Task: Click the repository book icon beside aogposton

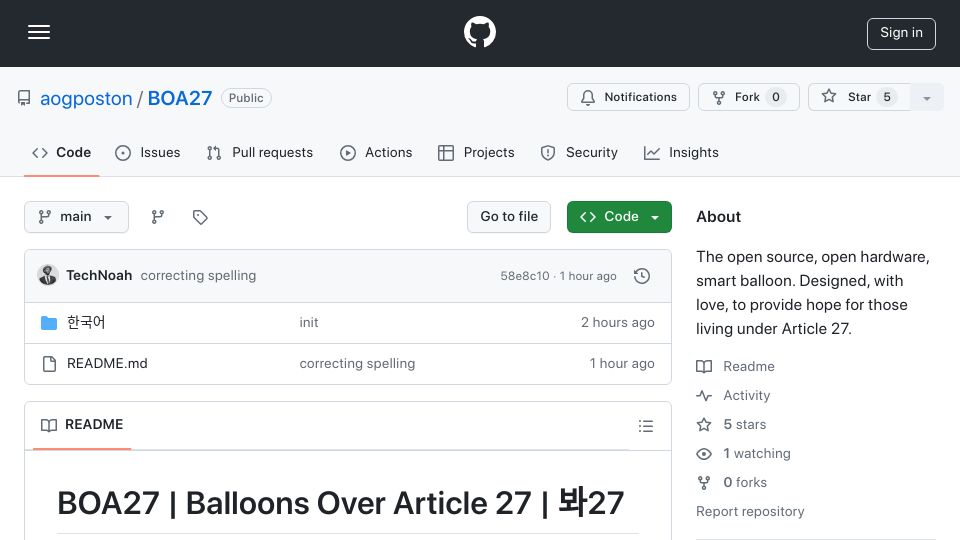Action: (24, 98)
